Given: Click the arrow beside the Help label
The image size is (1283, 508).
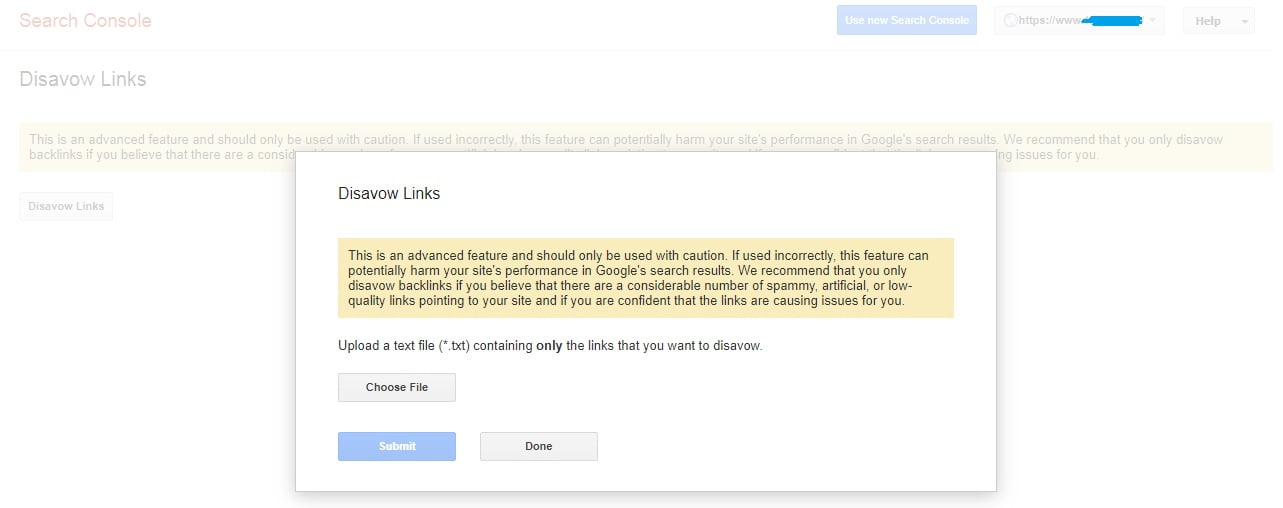Looking at the screenshot, I should pyautogui.click(x=1244, y=21).
